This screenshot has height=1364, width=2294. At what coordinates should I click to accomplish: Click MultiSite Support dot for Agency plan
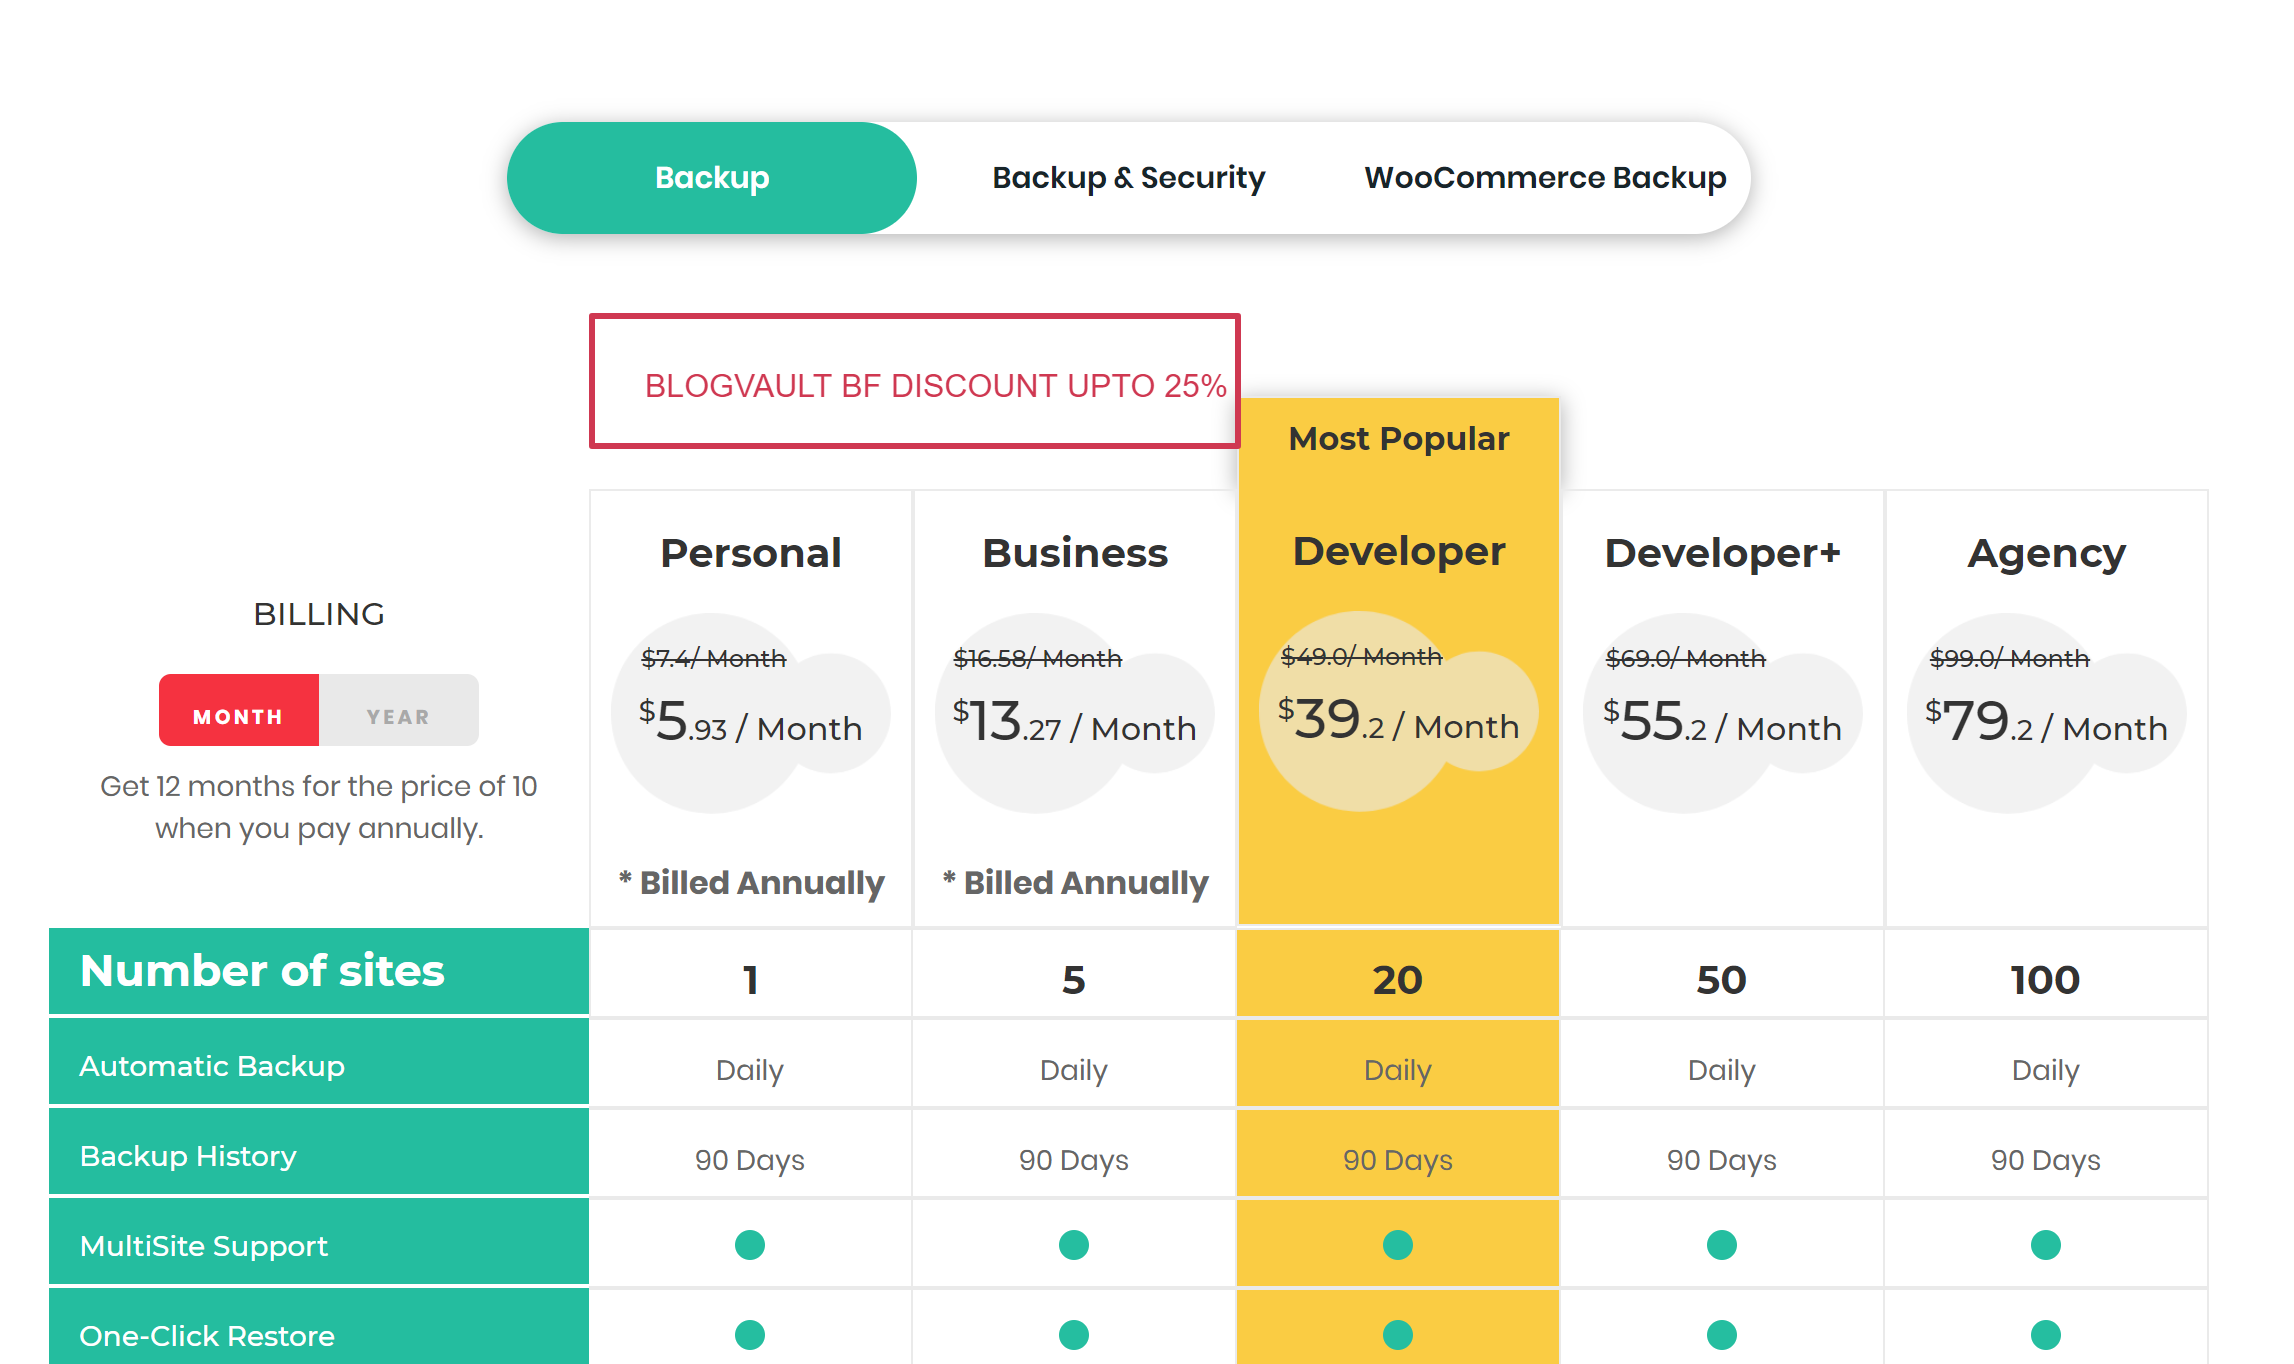(2045, 1245)
